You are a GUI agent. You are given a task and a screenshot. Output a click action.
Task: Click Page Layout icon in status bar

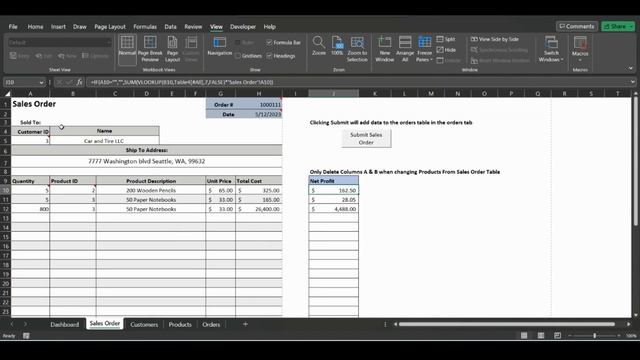pyautogui.click(x=541, y=336)
